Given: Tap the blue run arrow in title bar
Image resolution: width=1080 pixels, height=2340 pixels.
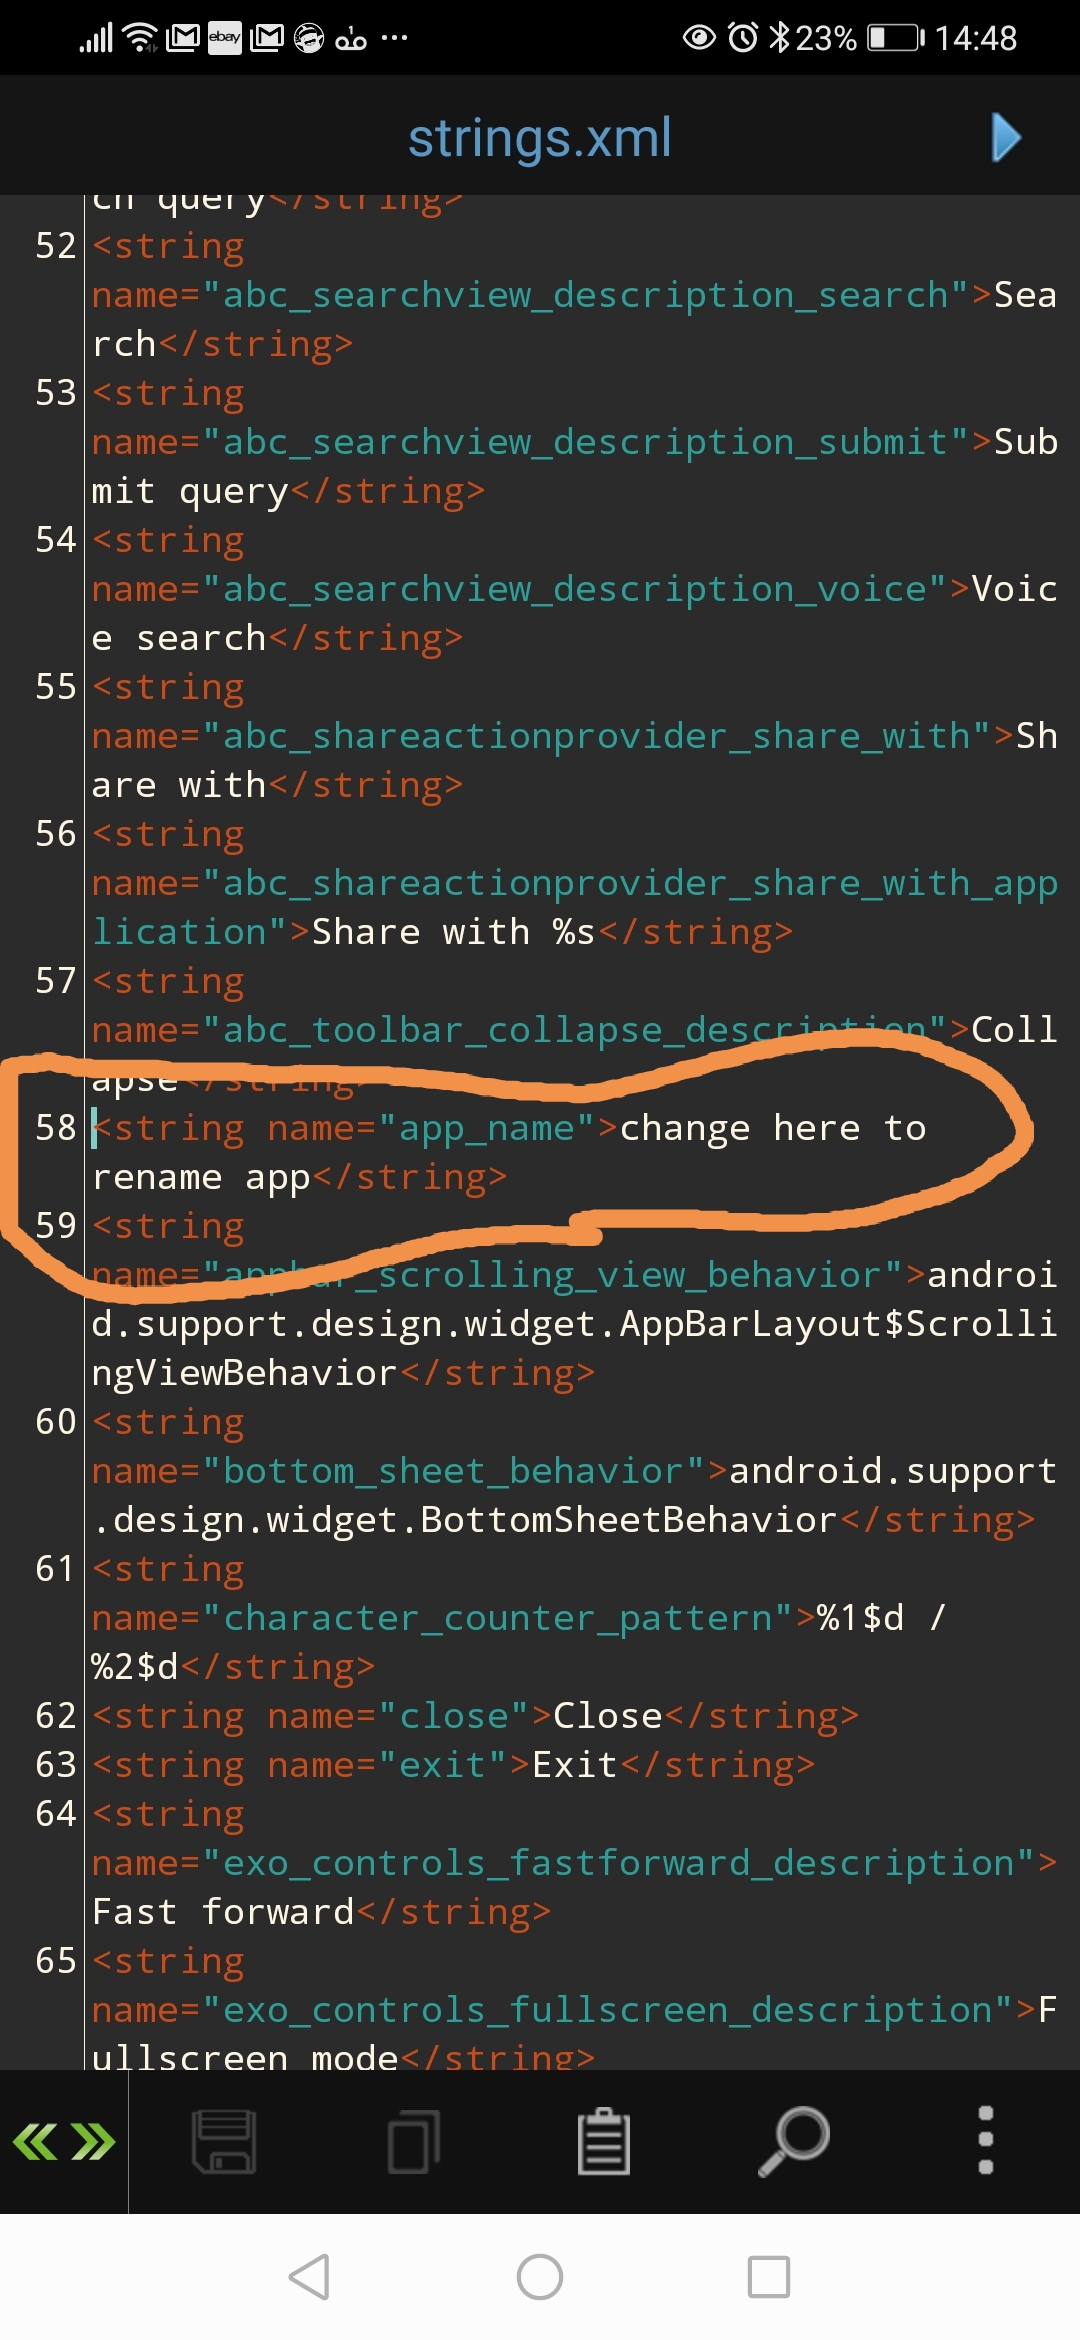Looking at the screenshot, I should coord(1006,137).
